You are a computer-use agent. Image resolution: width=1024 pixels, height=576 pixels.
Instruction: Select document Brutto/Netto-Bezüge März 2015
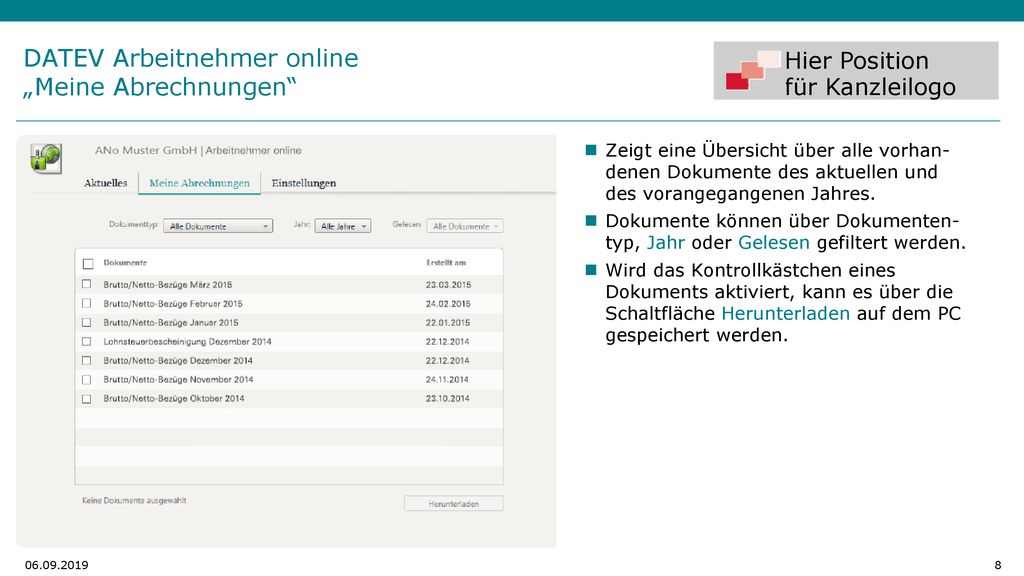[x=168, y=285]
